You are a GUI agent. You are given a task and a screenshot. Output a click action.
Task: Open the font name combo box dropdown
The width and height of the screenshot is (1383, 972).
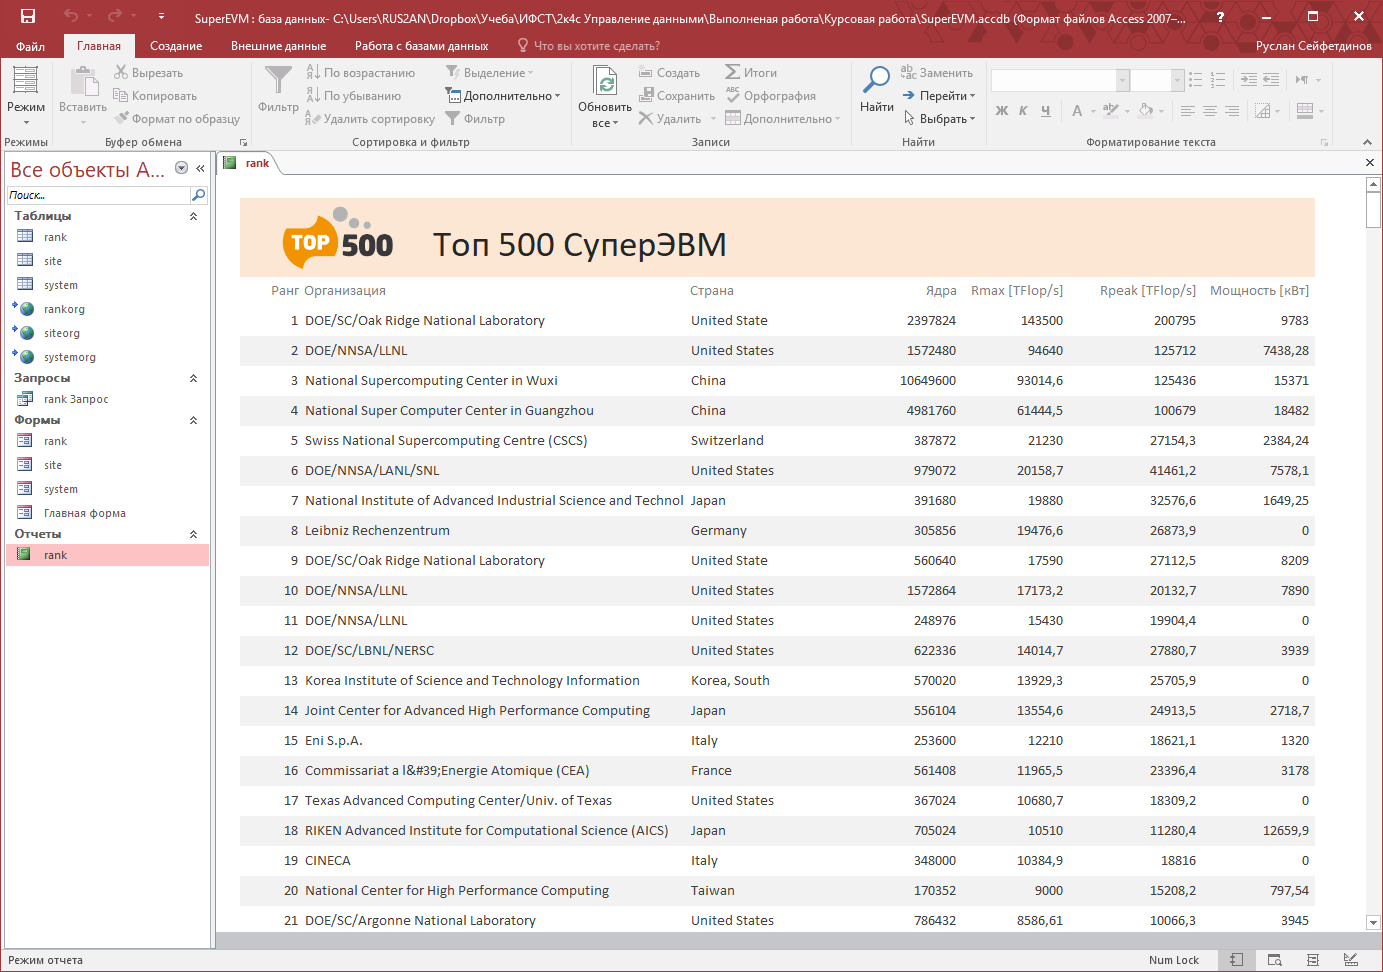[1123, 80]
